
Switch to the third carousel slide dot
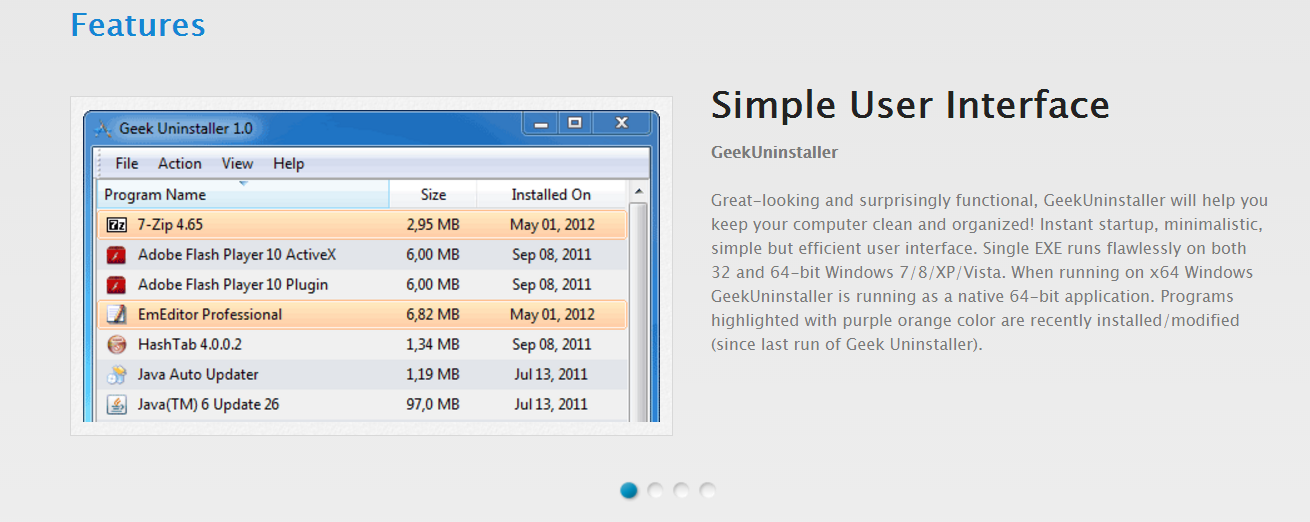[x=681, y=490]
